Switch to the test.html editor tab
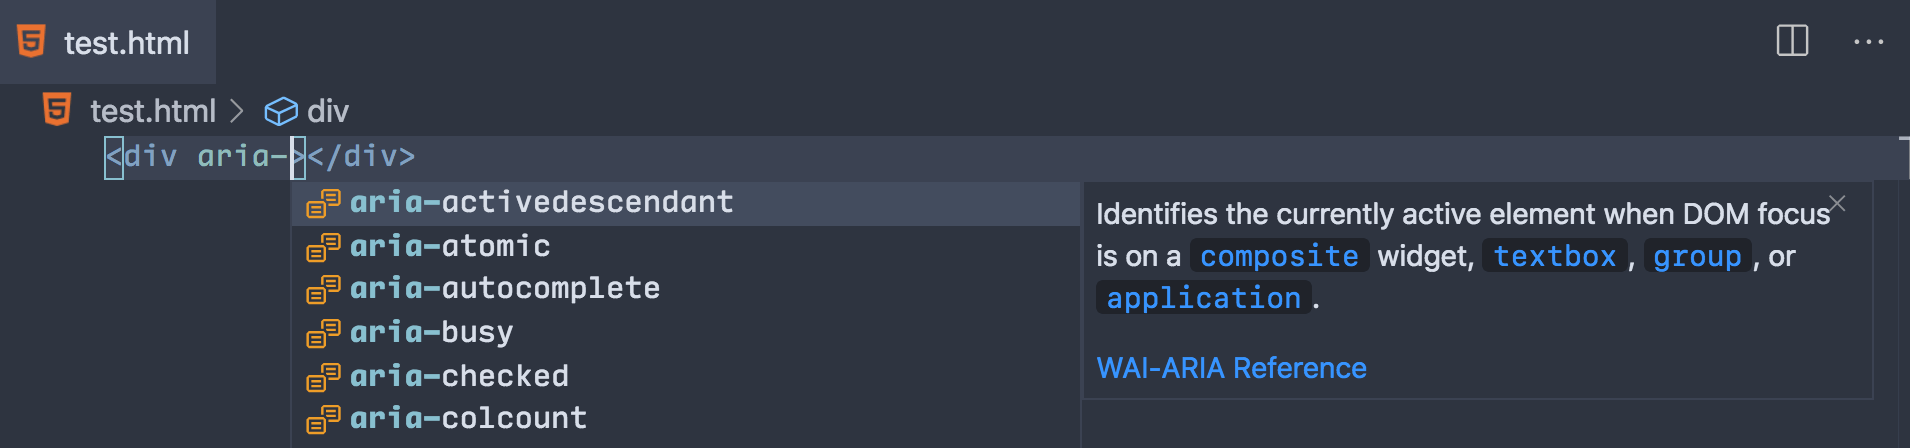 (126, 43)
